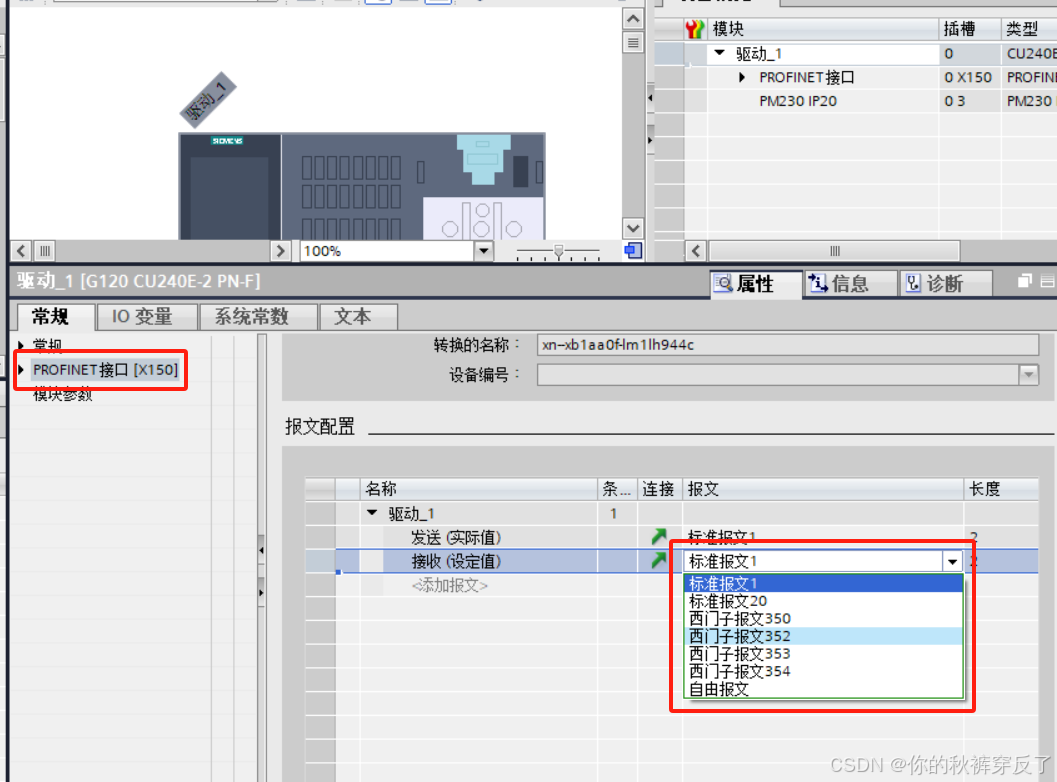The width and height of the screenshot is (1057, 782).
Task: Choose 自由报文 from the list
Action: (823, 689)
